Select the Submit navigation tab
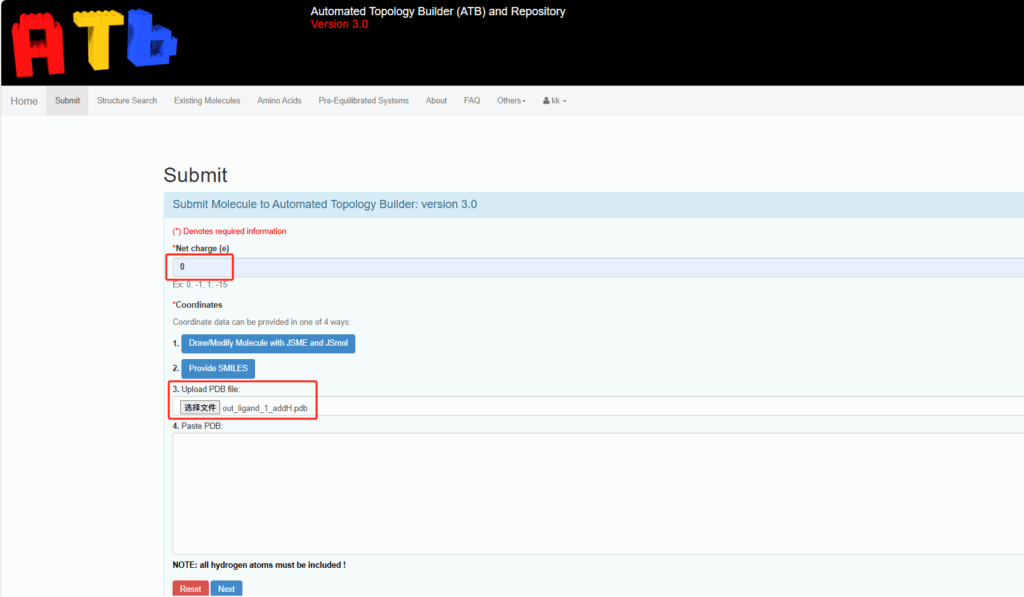Screen dimensions: 1024x597 [x=67, y=101]
